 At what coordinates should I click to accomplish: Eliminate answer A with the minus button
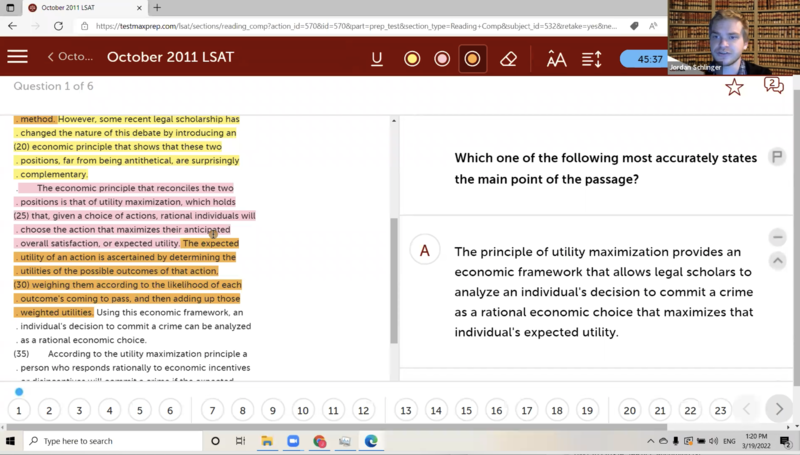777,238
